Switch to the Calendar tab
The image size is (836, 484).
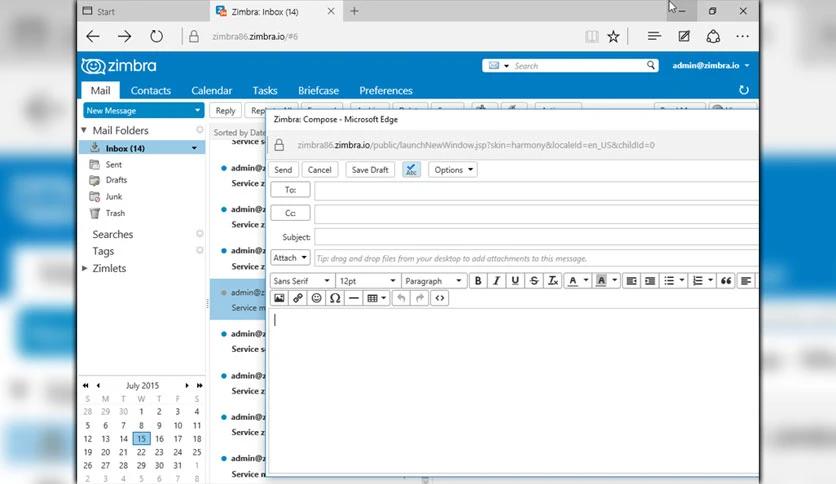(212, 90)
